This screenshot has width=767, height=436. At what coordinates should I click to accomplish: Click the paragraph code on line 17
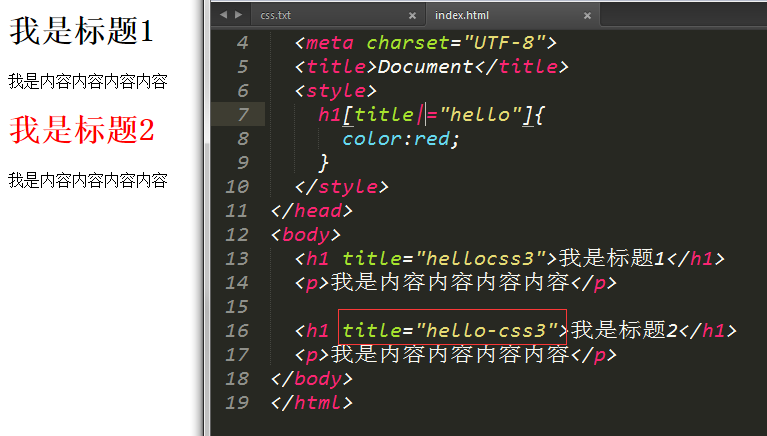455,354
